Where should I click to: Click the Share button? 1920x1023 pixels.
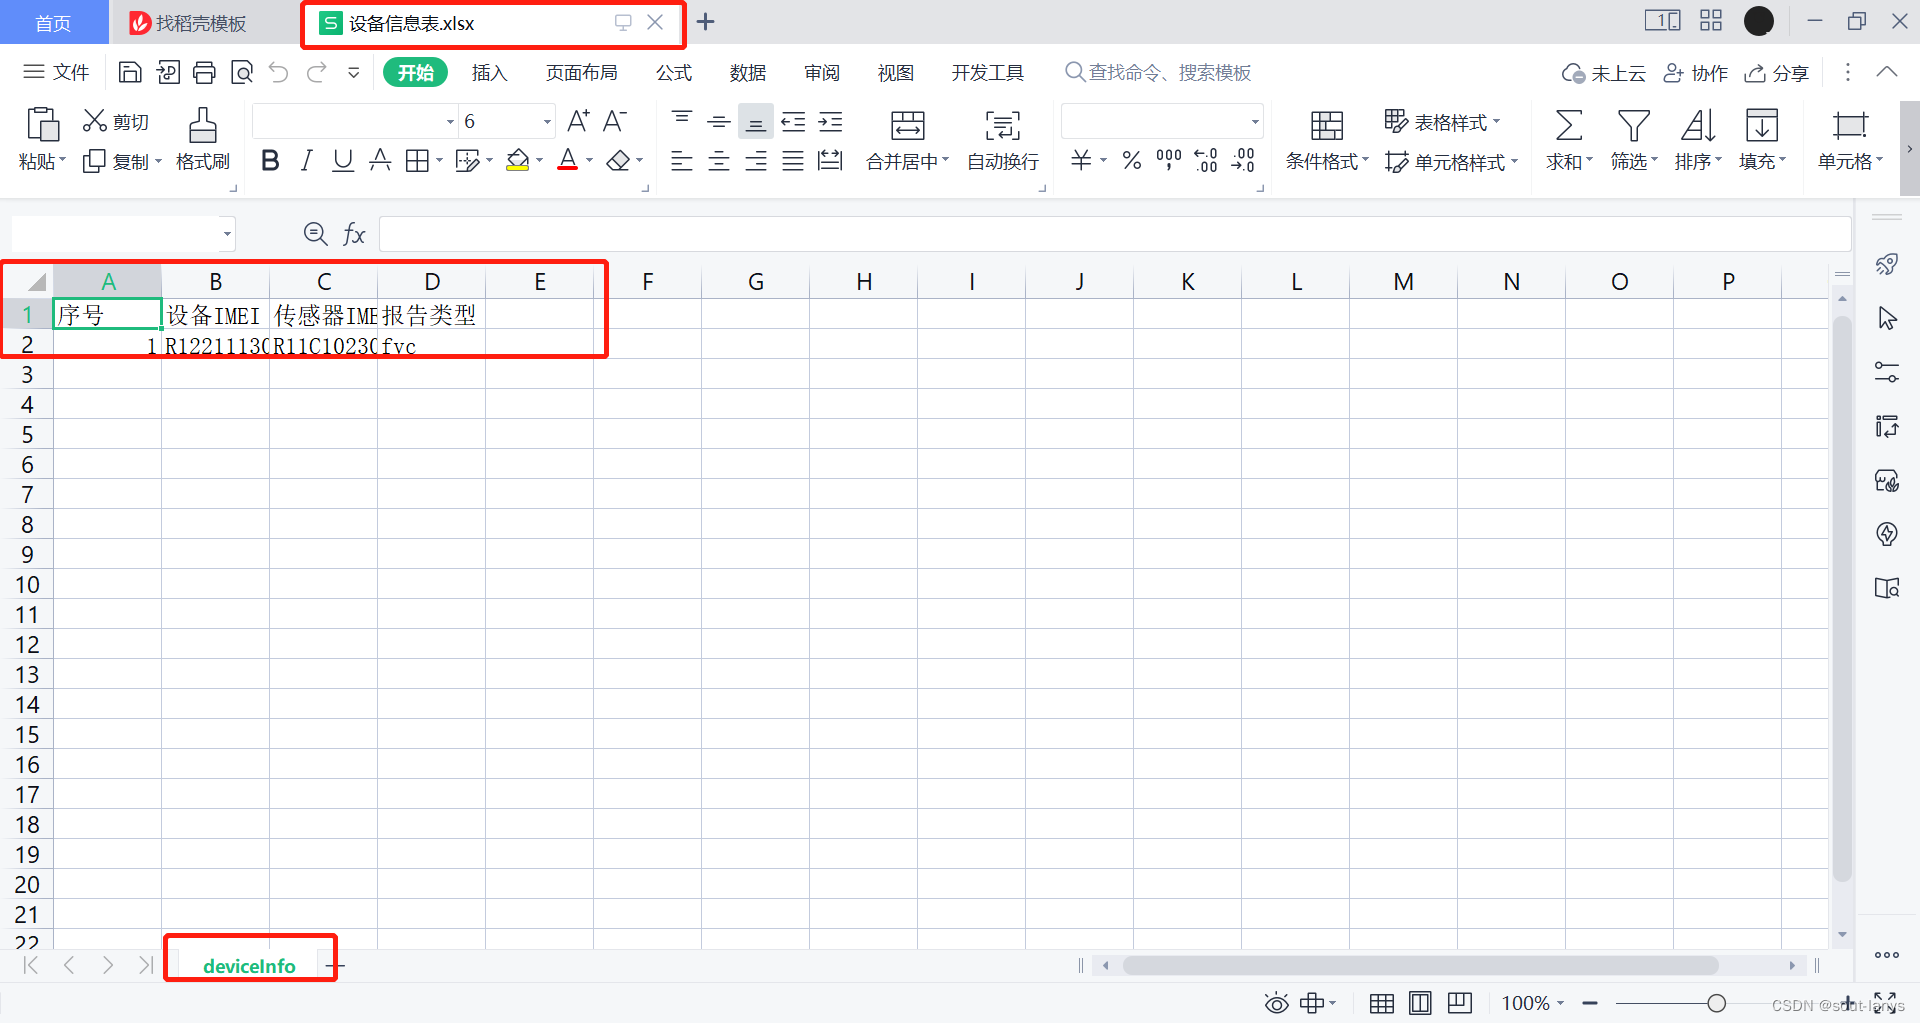pos(1777,73)
